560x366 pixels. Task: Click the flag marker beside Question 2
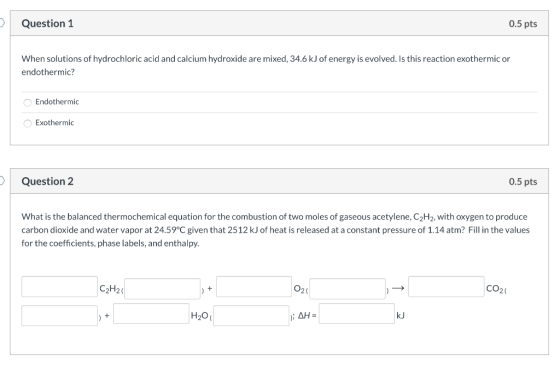tap(2, 181)
